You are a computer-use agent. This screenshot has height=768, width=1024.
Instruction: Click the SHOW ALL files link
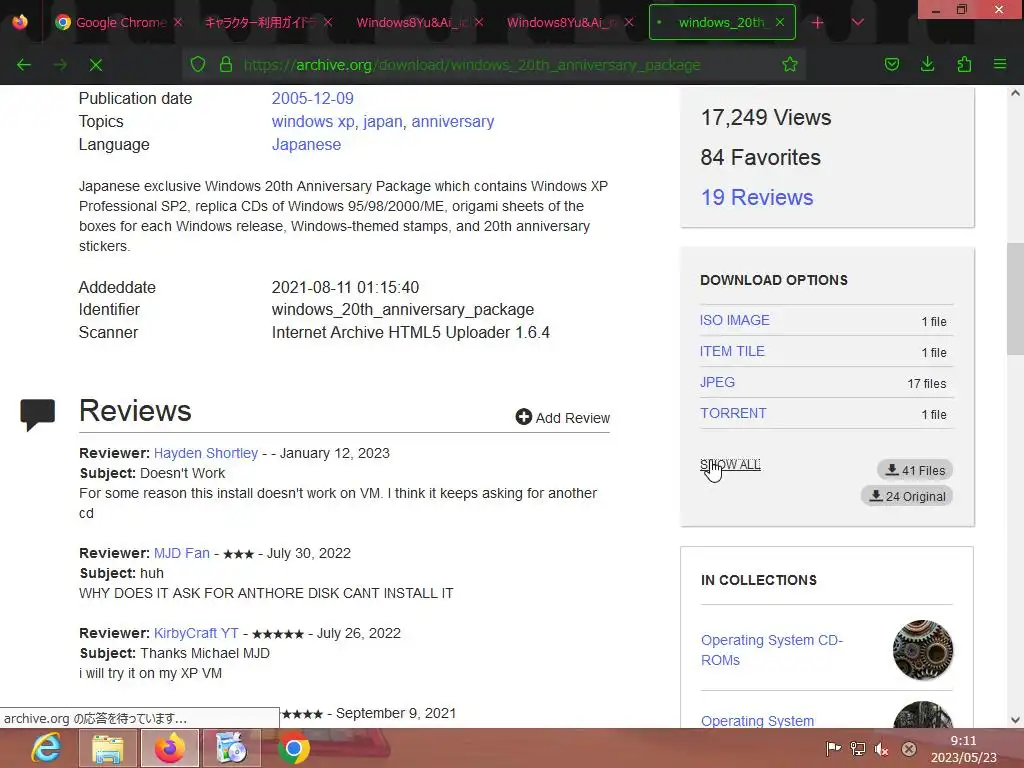tap(730, 464)
